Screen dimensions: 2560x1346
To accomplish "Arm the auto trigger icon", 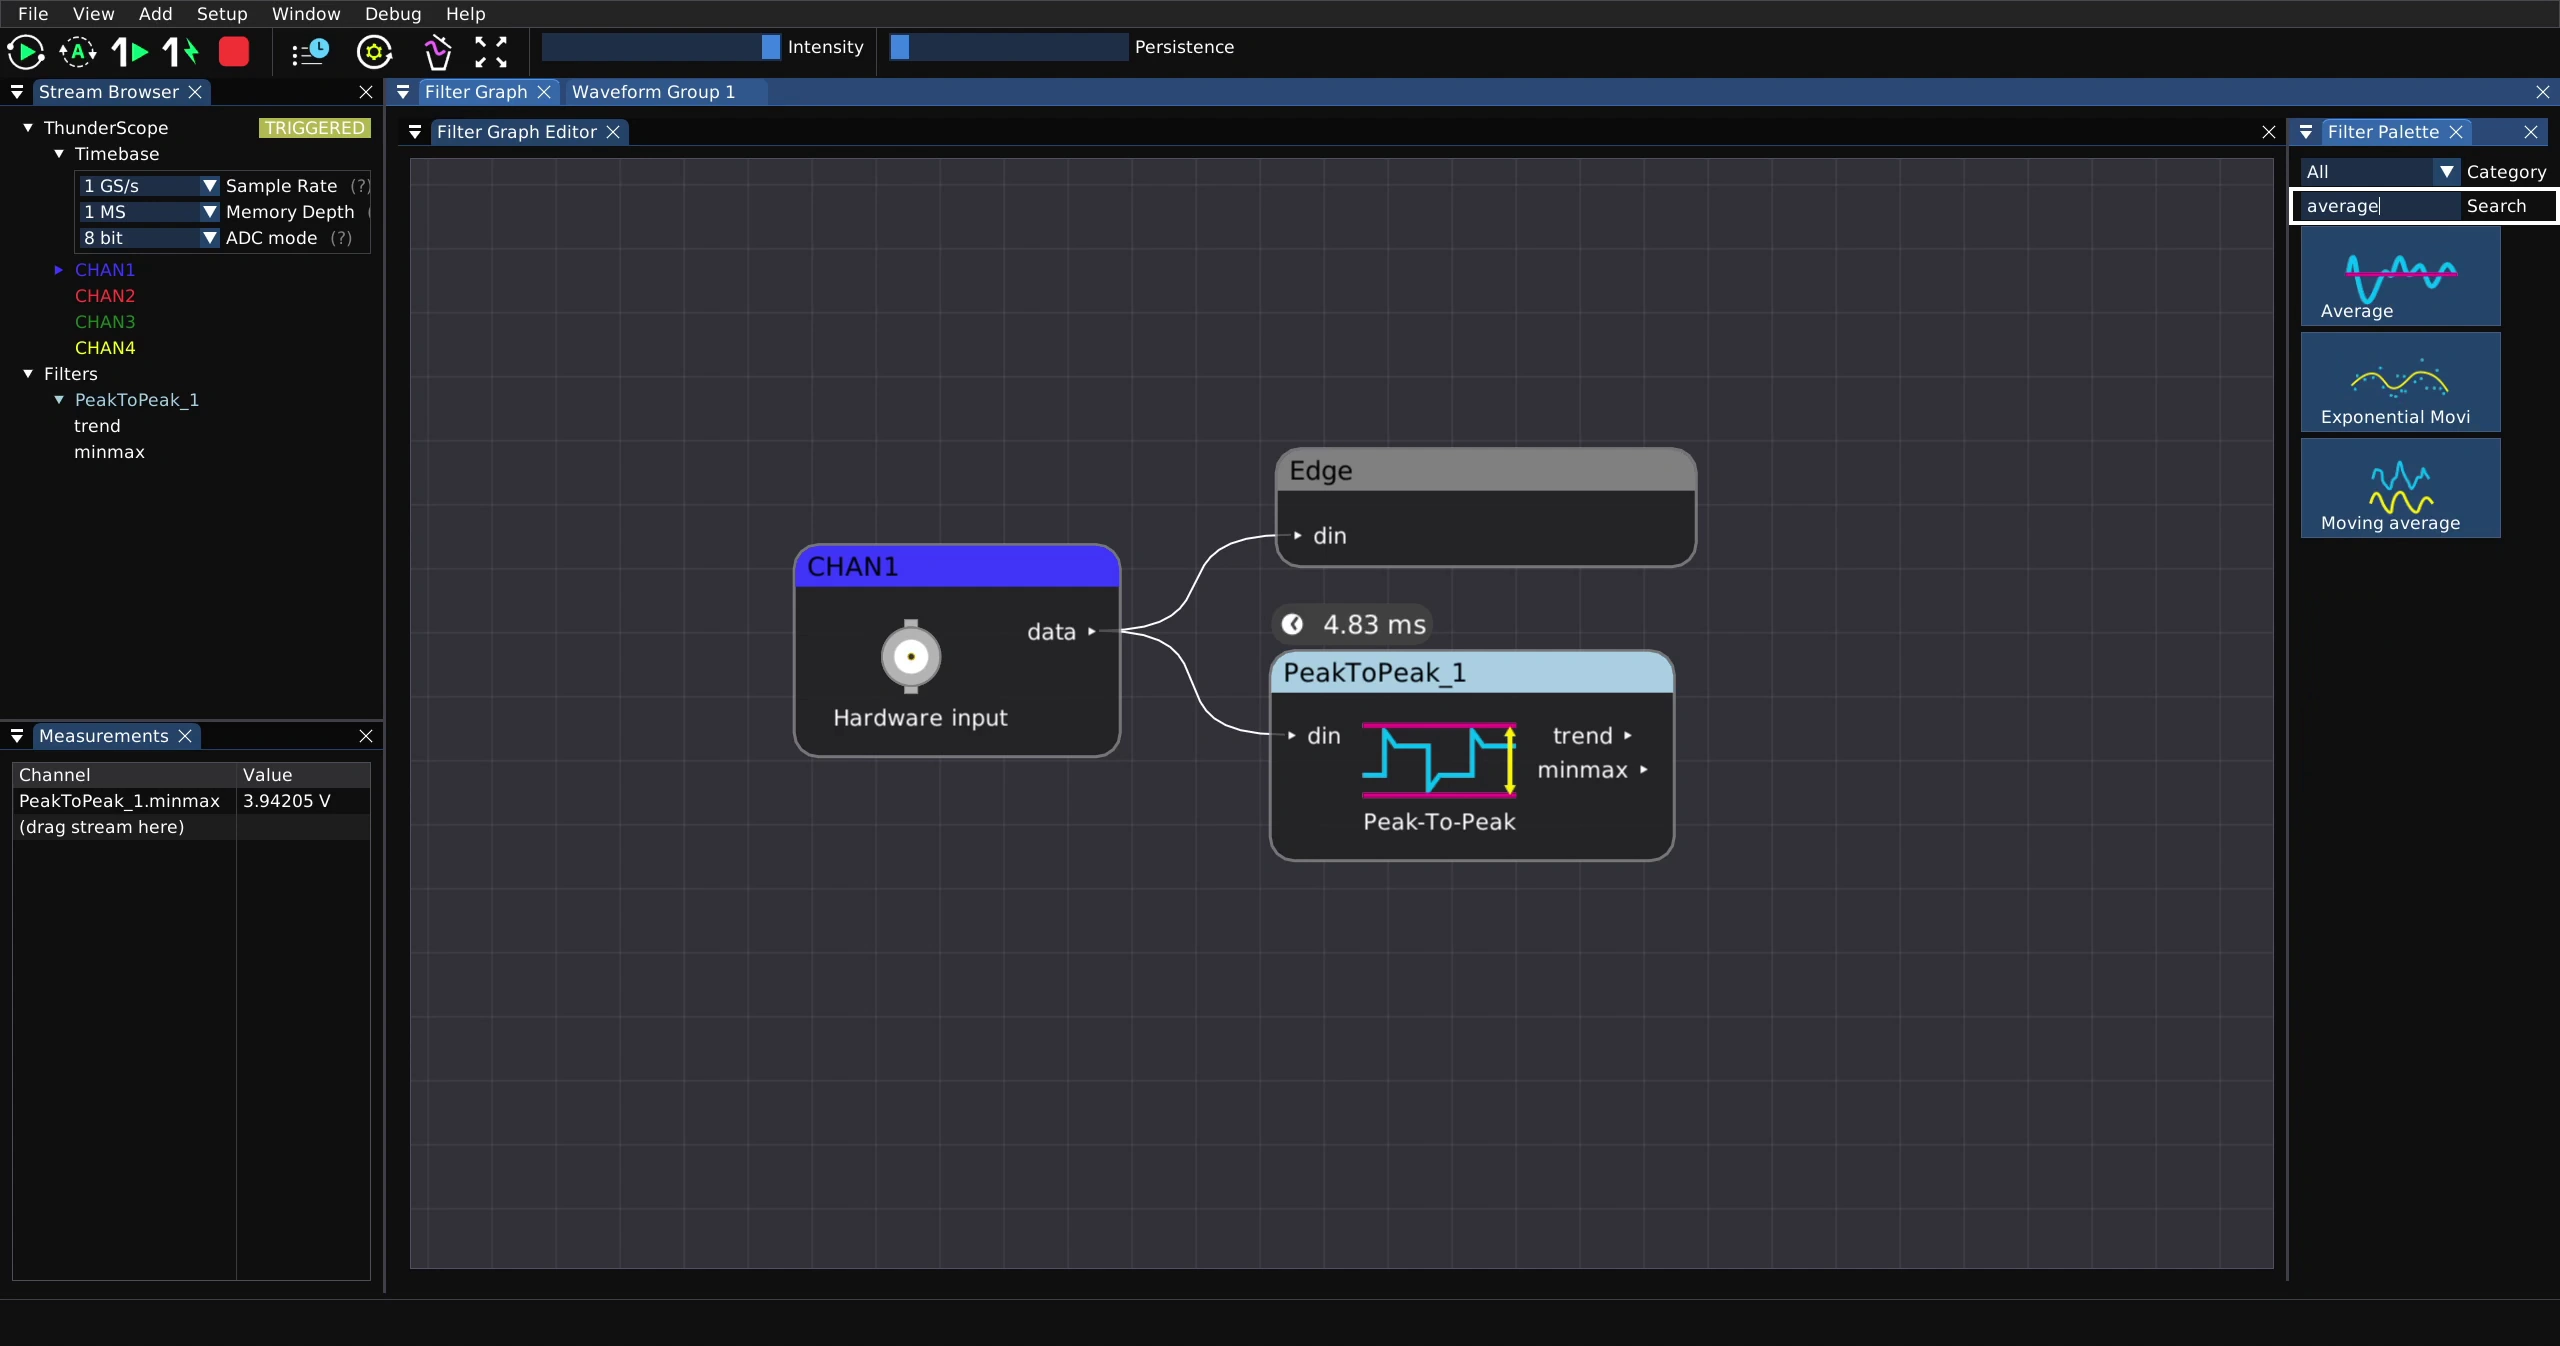I will point(78,52).
